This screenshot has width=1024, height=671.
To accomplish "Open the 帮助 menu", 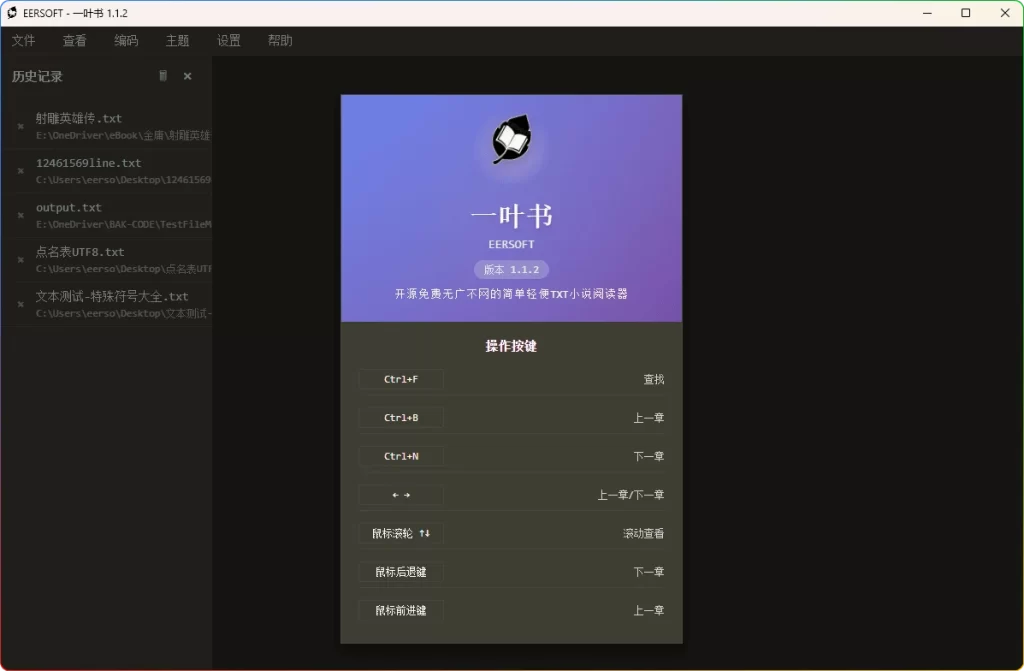I will point(279,41).
